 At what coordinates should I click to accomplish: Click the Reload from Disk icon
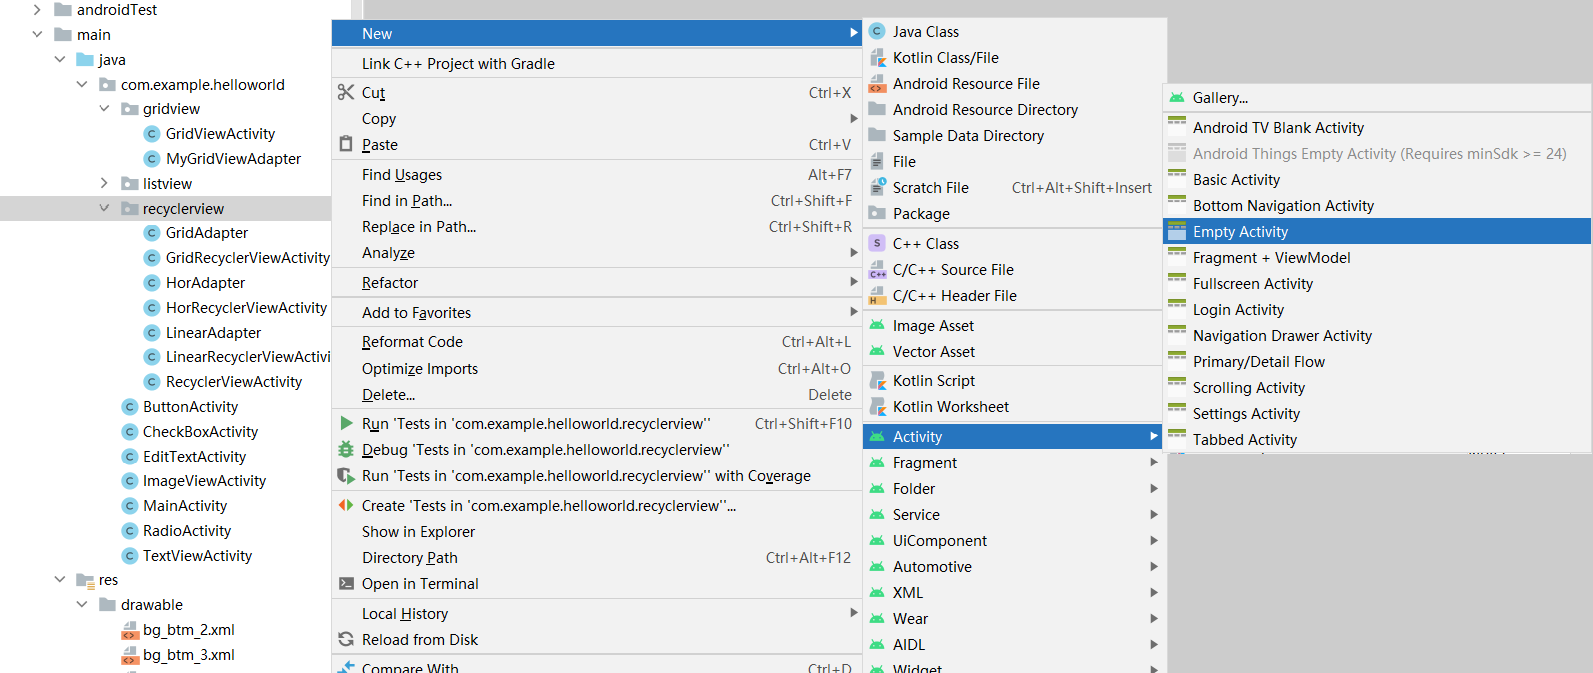tap(346, 639)
